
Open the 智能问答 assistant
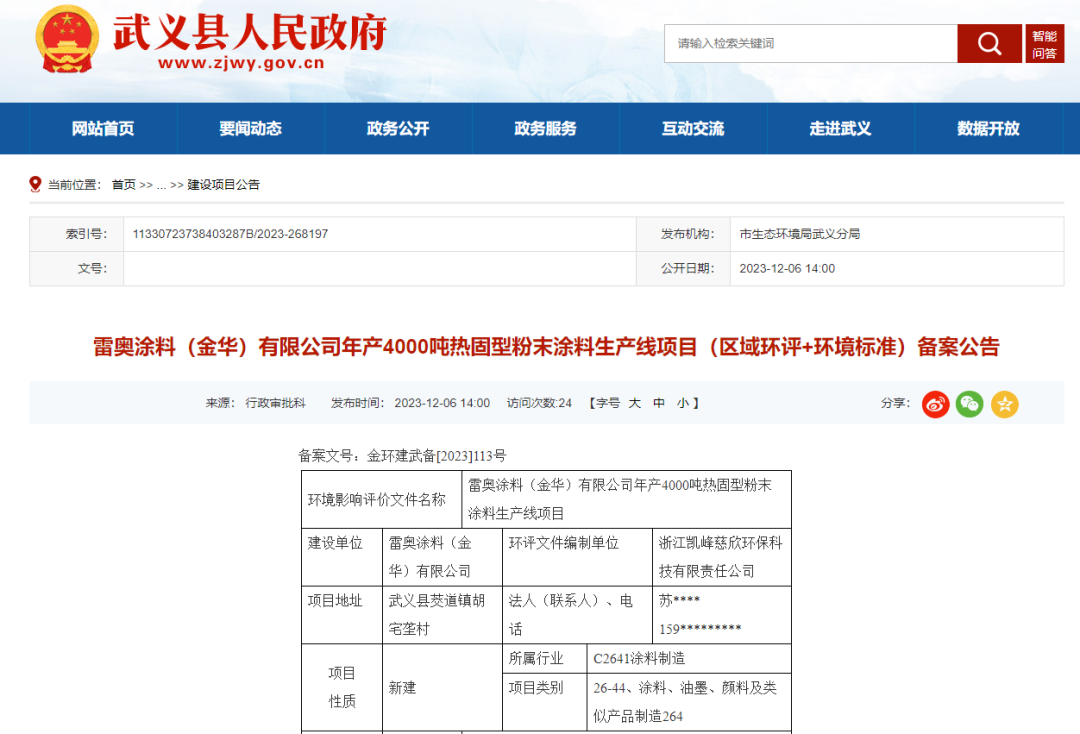pyautogui.click(x=1044, y=45)
